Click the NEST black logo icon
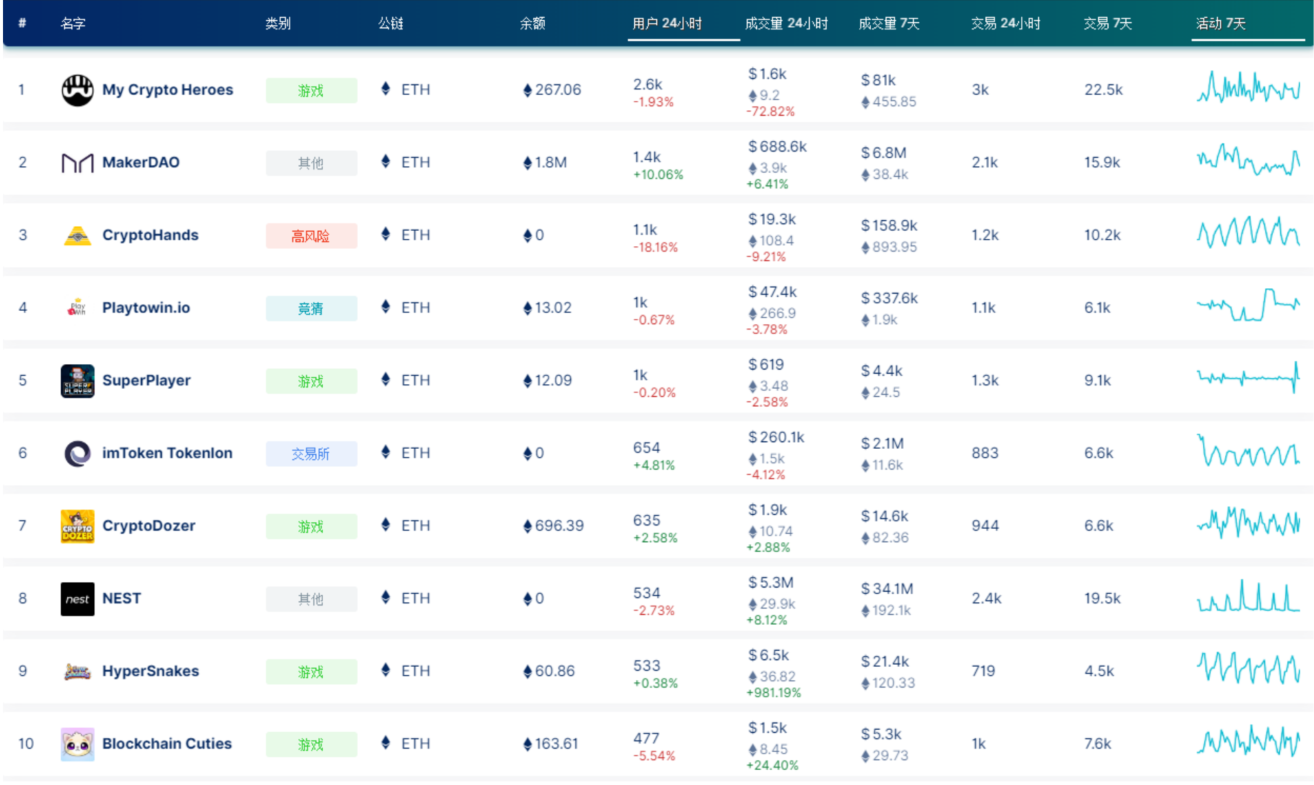The width and height of the screenshot is (1314, 785). pyautogui.click(x=77, y=599)
